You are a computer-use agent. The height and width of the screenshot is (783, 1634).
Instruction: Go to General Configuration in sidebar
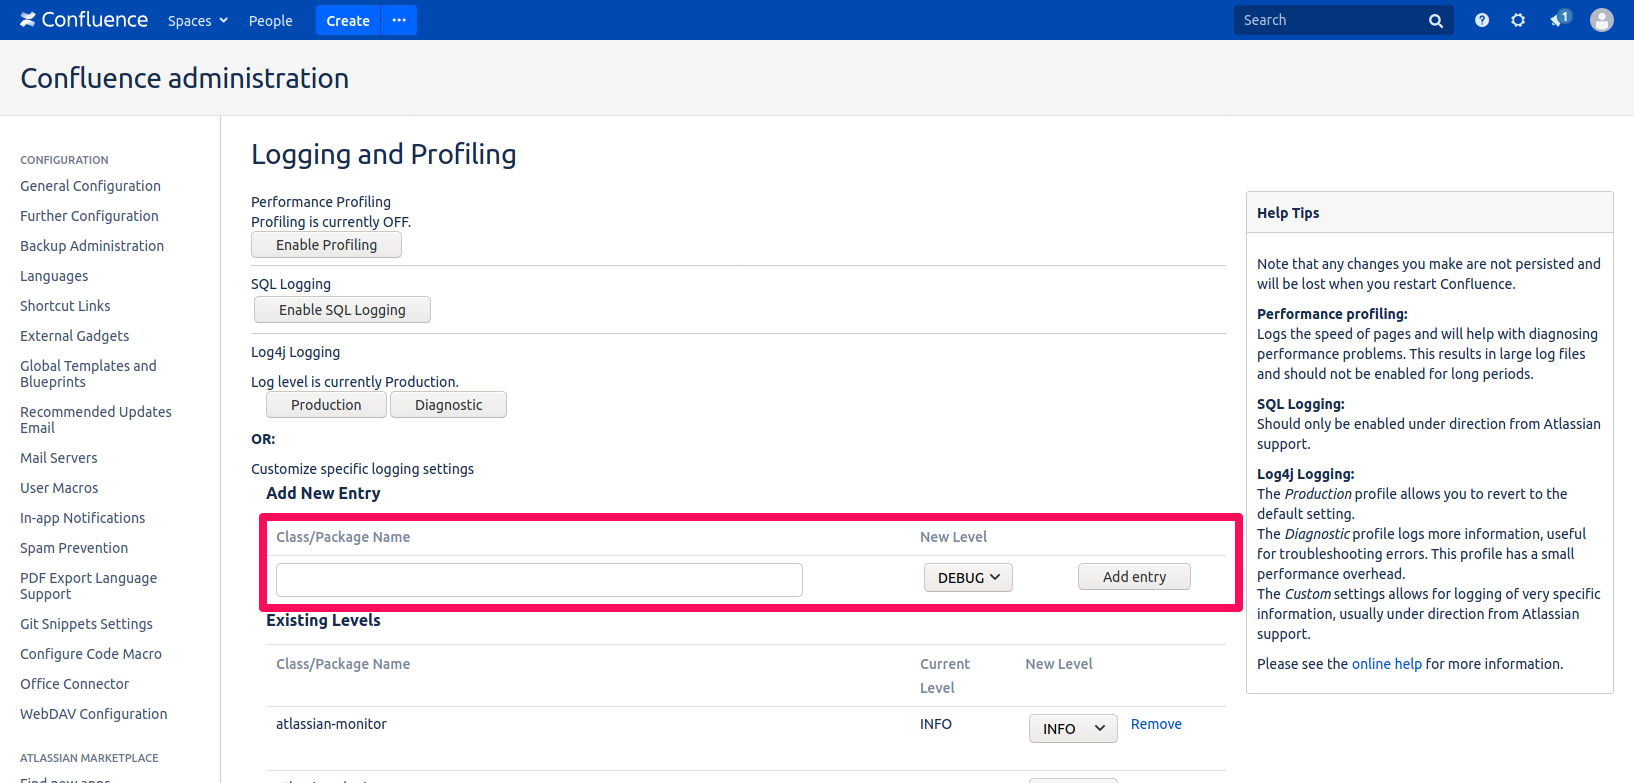[x=90, y=186]
